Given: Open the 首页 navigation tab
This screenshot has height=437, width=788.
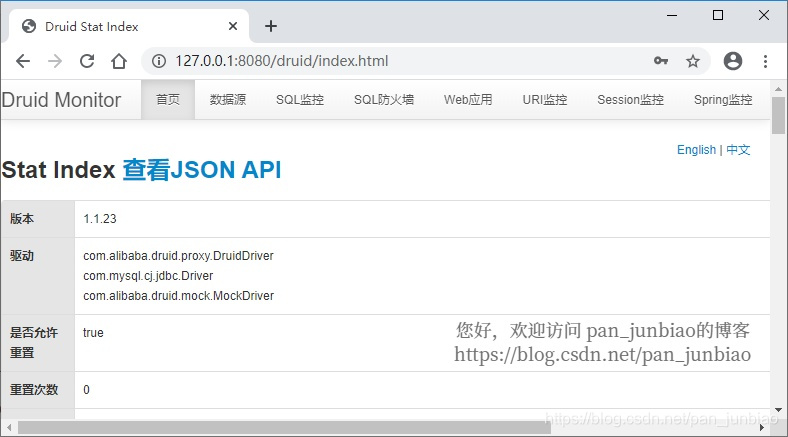Looking at the screenshot, I should [x=168, y=99].
